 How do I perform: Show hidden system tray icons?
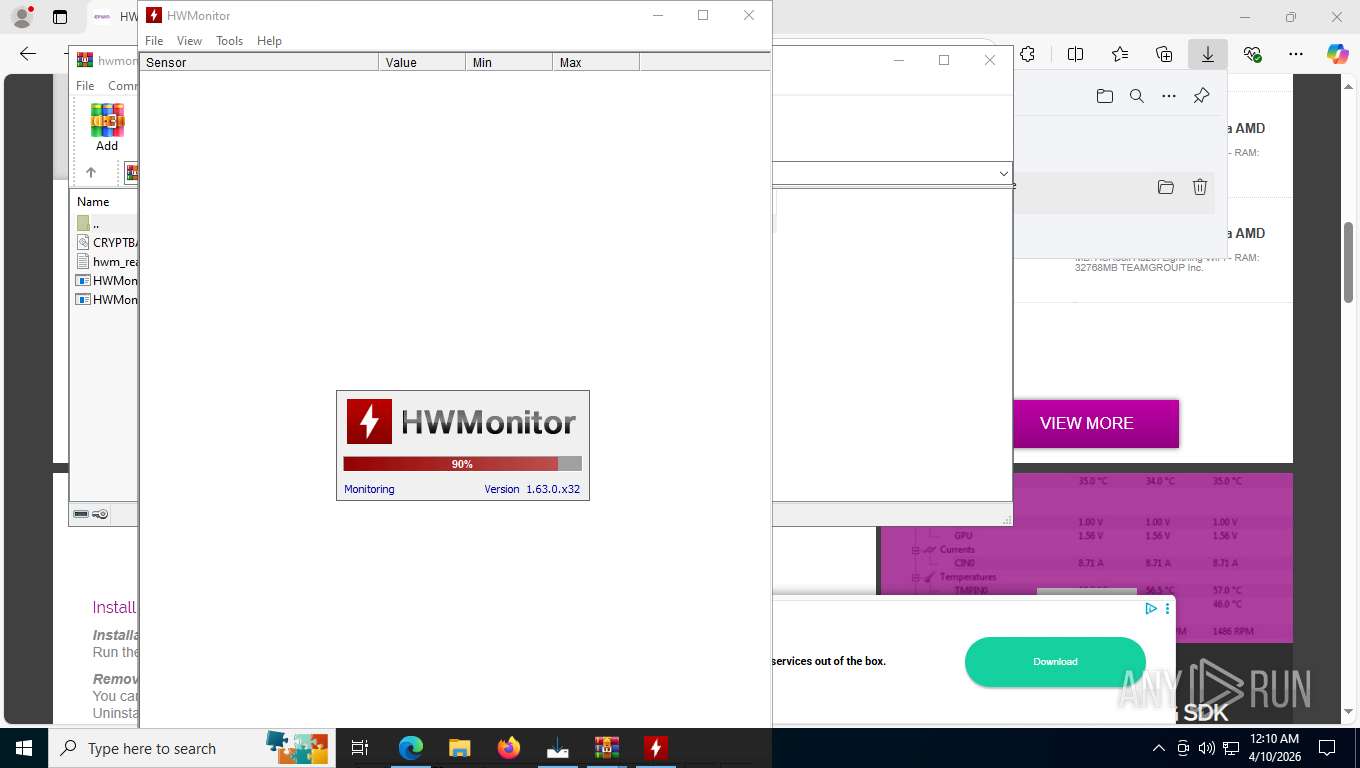[x=1159, y=748]
